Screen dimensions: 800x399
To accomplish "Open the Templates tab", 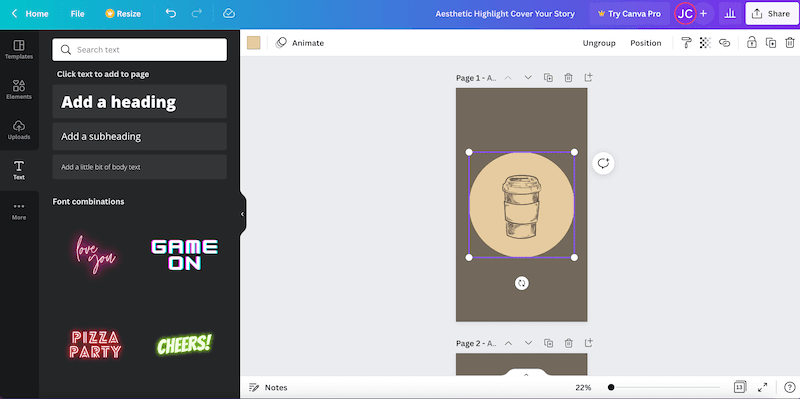I will [19, 49].
